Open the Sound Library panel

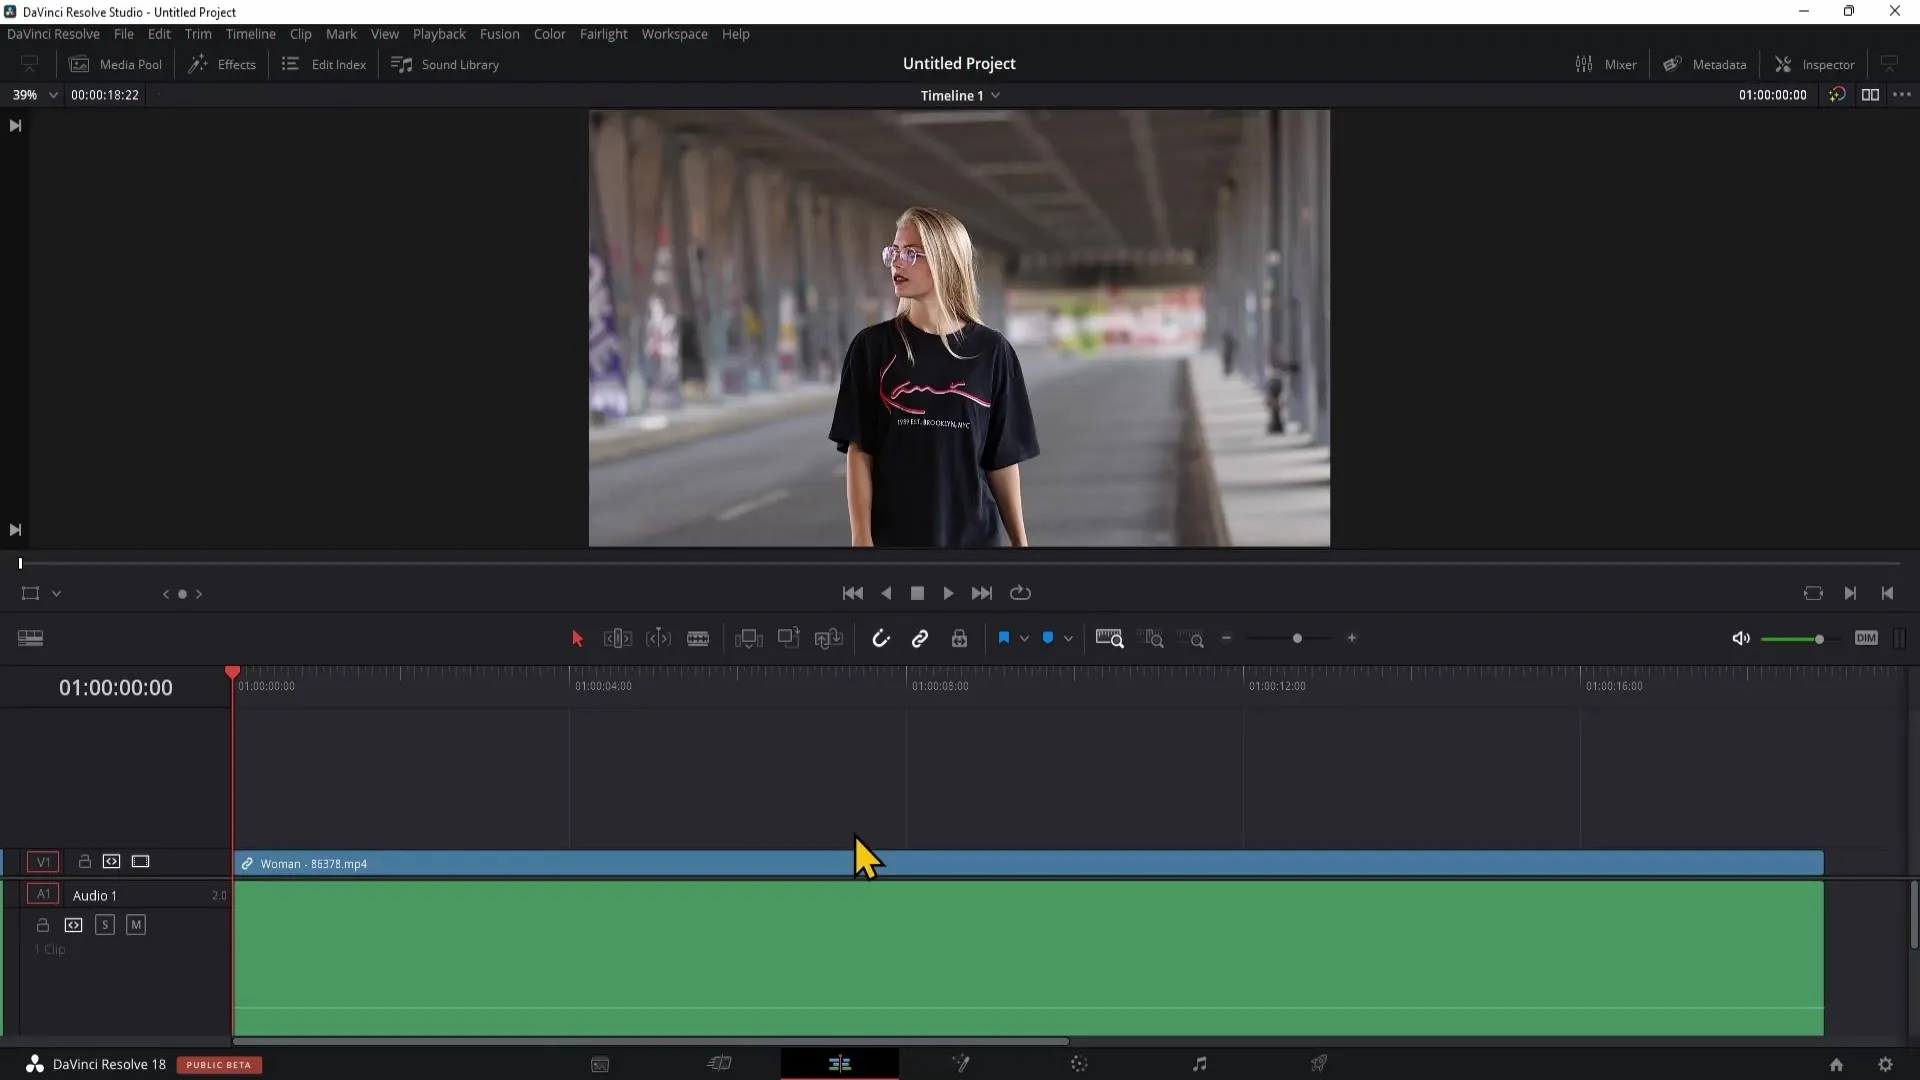coord(445,64)
